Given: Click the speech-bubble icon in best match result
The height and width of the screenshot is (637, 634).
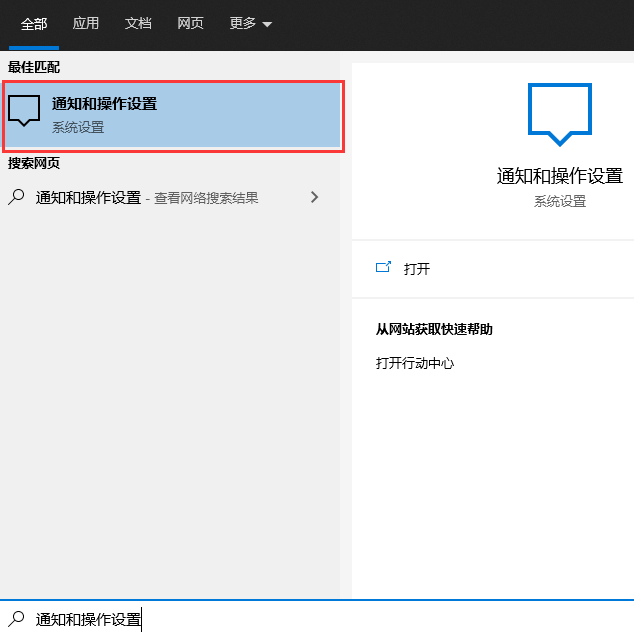Looking at the screenshot, I should tap(24, 112).
